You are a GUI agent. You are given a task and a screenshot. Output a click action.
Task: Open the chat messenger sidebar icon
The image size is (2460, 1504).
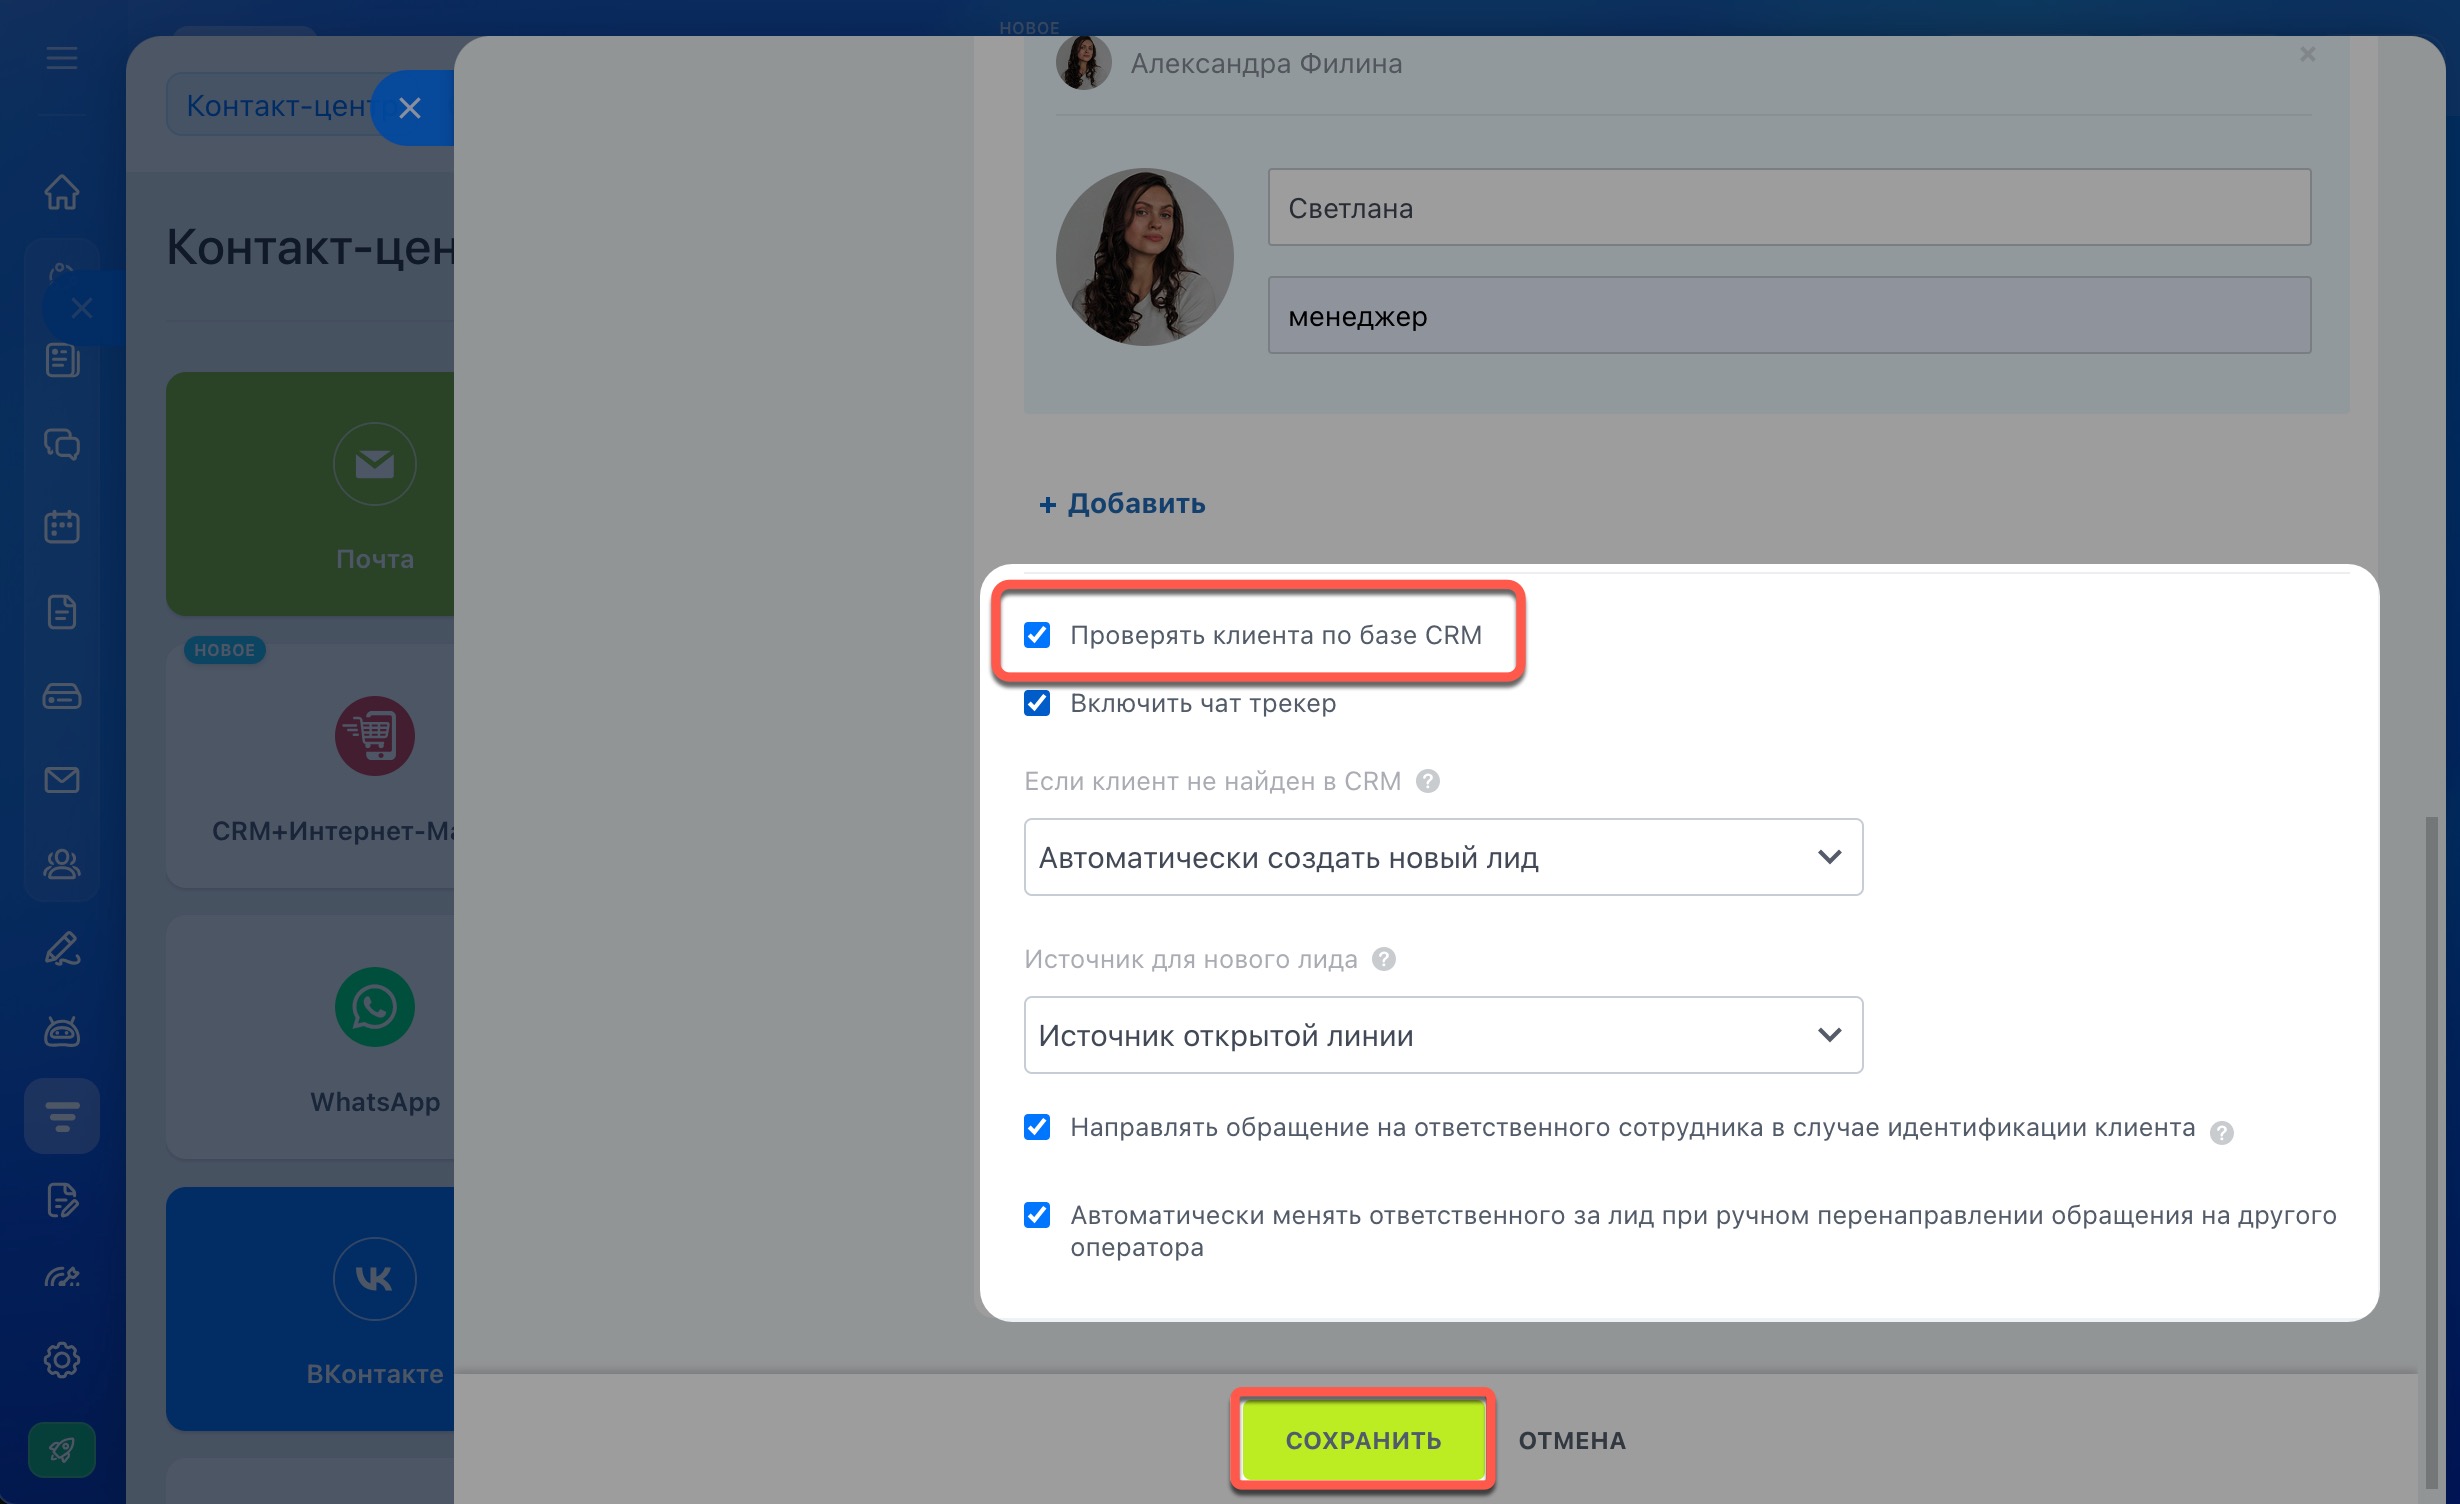[62, 443]
